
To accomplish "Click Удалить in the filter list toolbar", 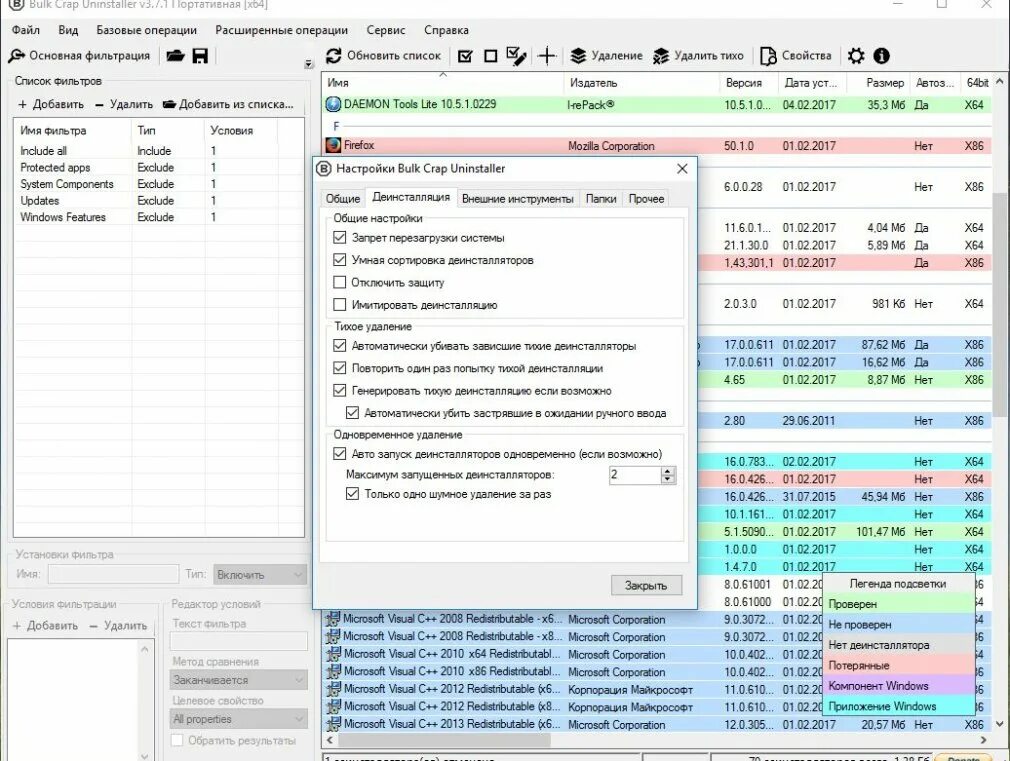I will coord(124,104).
